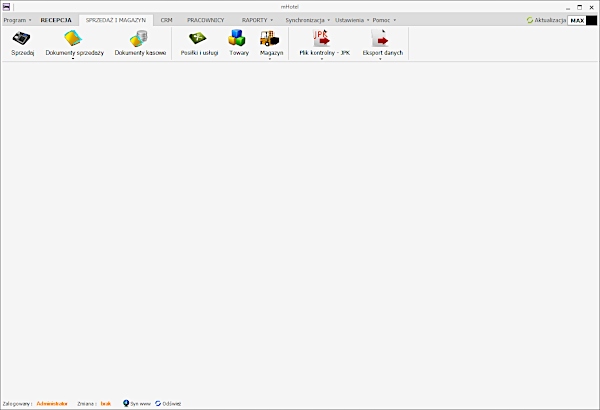Open Dokumenty kasowe icon
600x410 pixels.
[139, 38]
